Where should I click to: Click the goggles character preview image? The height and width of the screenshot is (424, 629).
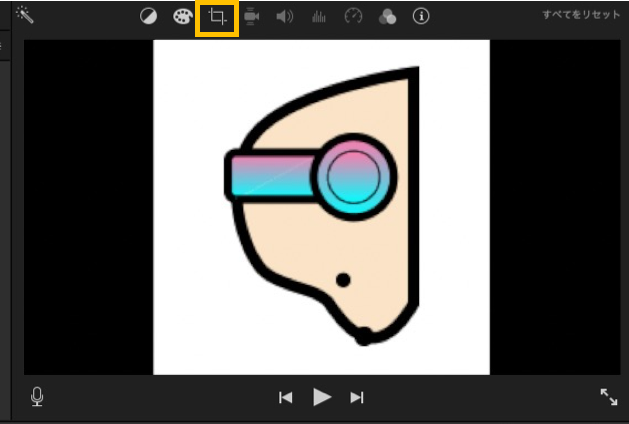pyautogui.click(x=321, y=207)
